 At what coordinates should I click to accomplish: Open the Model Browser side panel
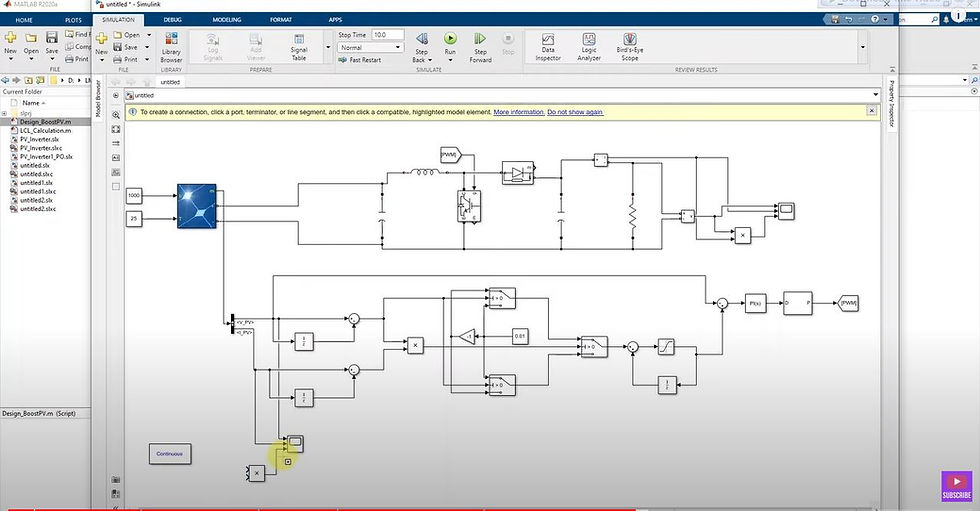(98, 98)
